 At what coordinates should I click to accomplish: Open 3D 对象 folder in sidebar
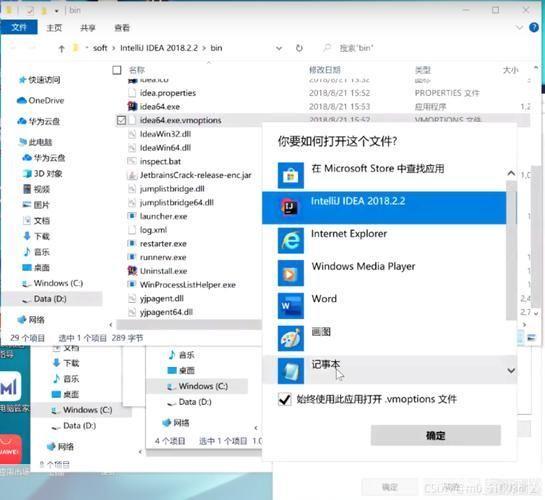point(48,173)
